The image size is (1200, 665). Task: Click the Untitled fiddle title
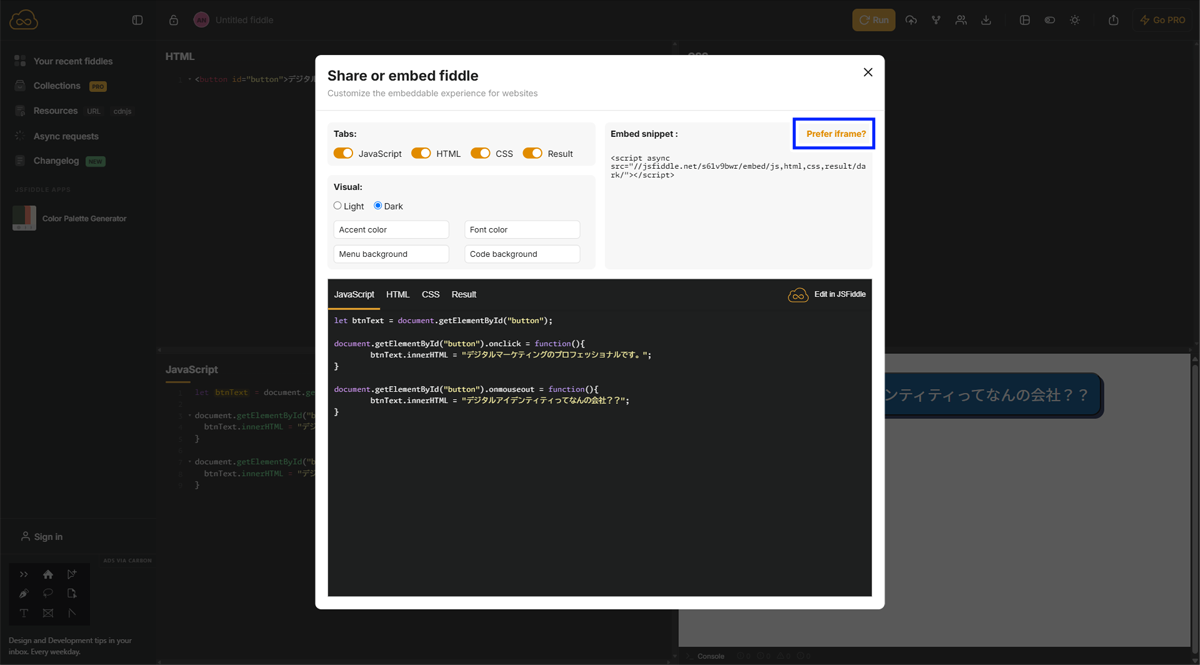pos(244,20)
